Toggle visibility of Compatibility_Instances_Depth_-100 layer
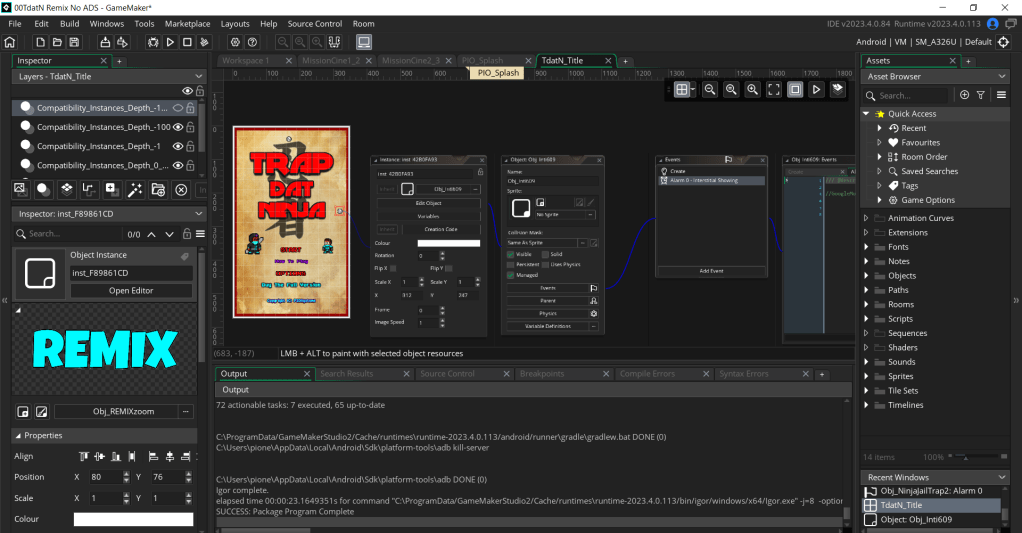 click(x=179, y=127)
